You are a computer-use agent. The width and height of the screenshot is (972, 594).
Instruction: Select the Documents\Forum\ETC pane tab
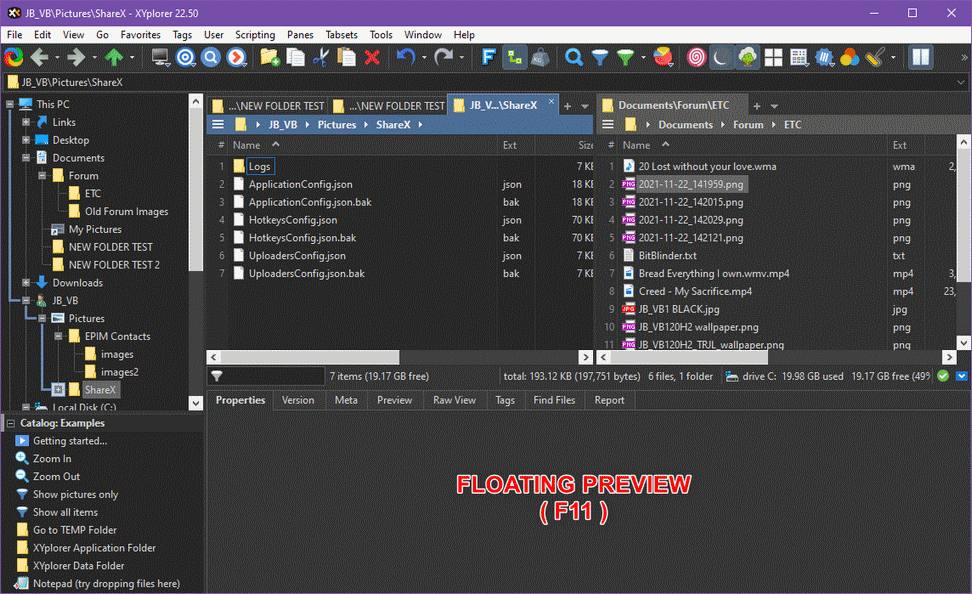click(x=673, y=105)
